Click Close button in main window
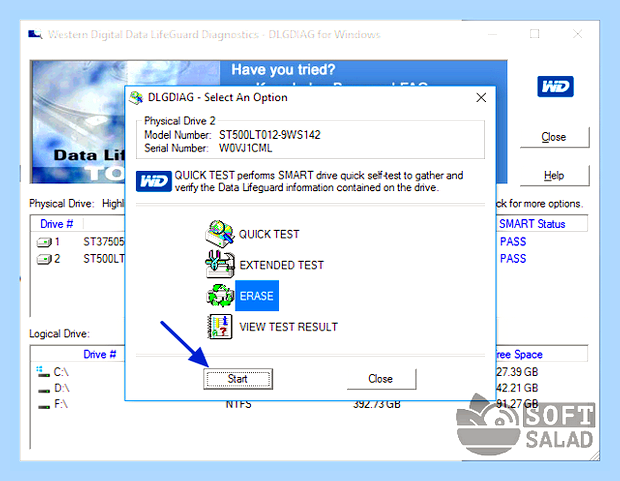 tap(554, 137)
